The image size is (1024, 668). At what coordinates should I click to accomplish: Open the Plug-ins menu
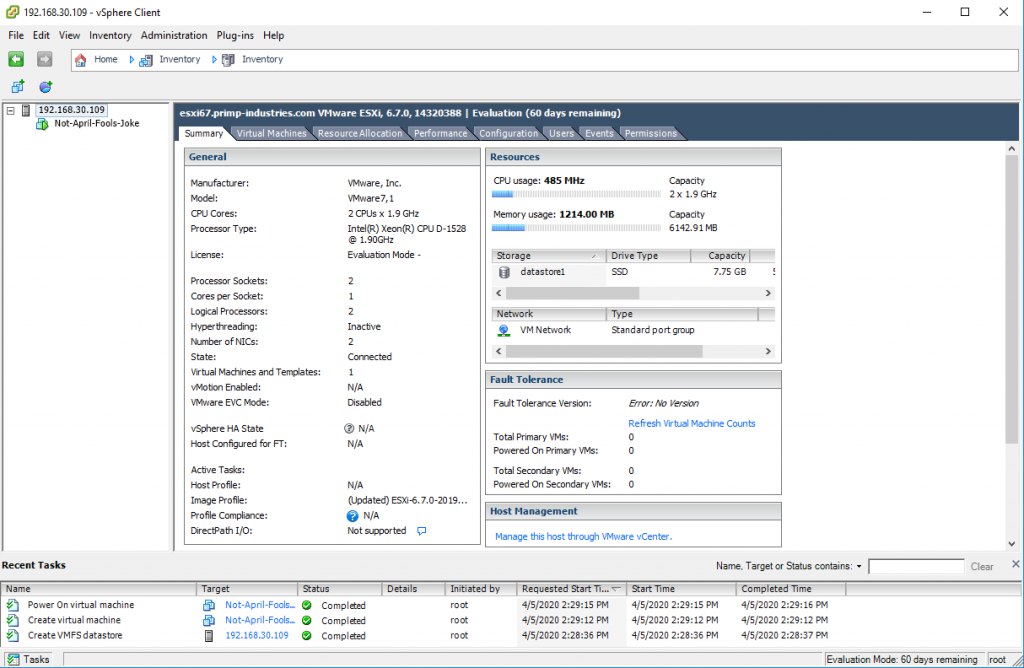235,35
